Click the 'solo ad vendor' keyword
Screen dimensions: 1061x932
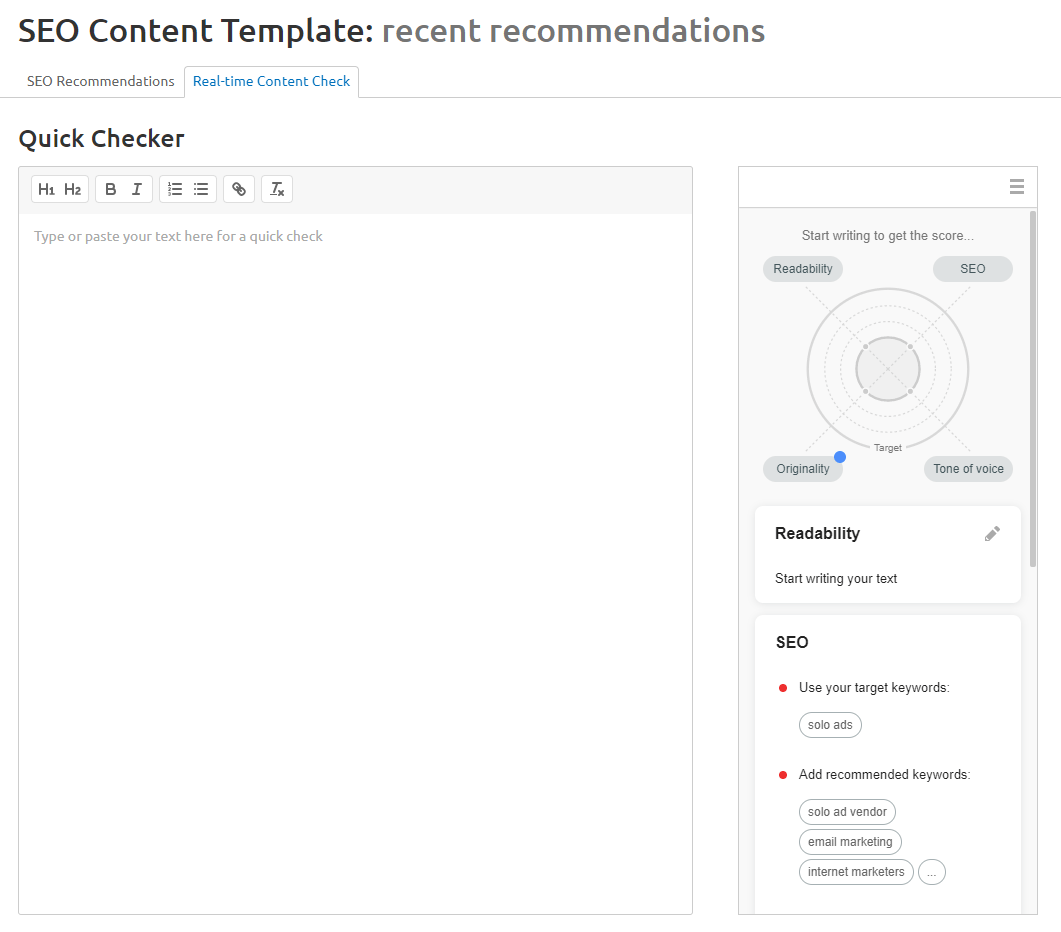point(847,812)
